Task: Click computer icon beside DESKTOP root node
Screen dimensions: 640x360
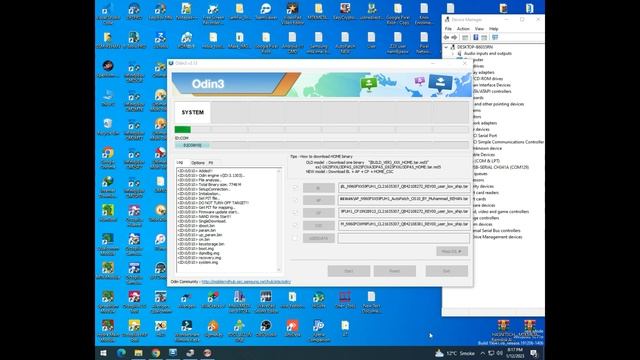Action: pyautogui.click(x=453, y=47)
